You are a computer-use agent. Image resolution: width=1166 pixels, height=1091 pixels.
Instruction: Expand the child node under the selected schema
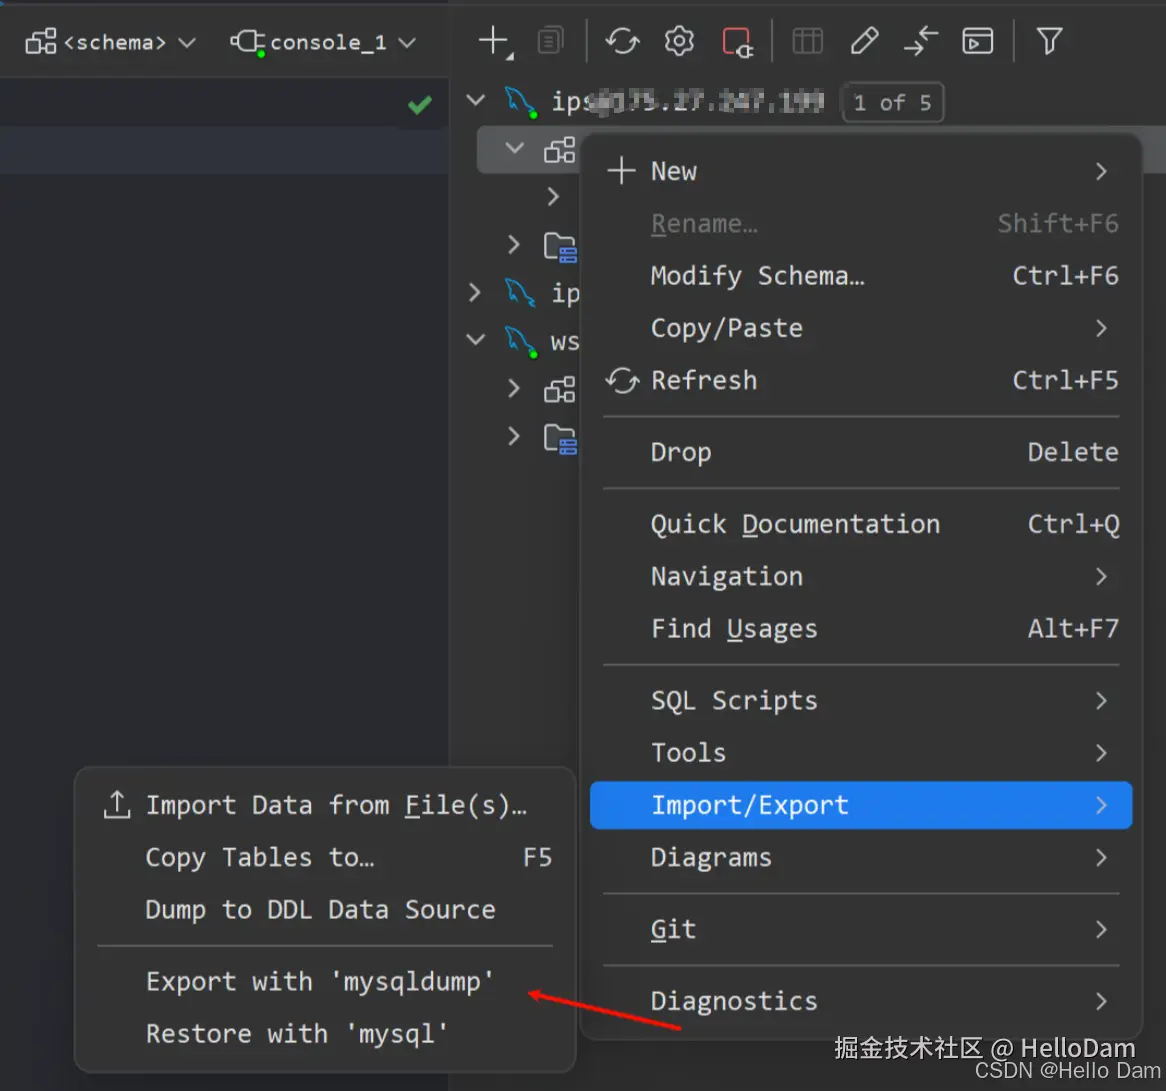point(553,196)
